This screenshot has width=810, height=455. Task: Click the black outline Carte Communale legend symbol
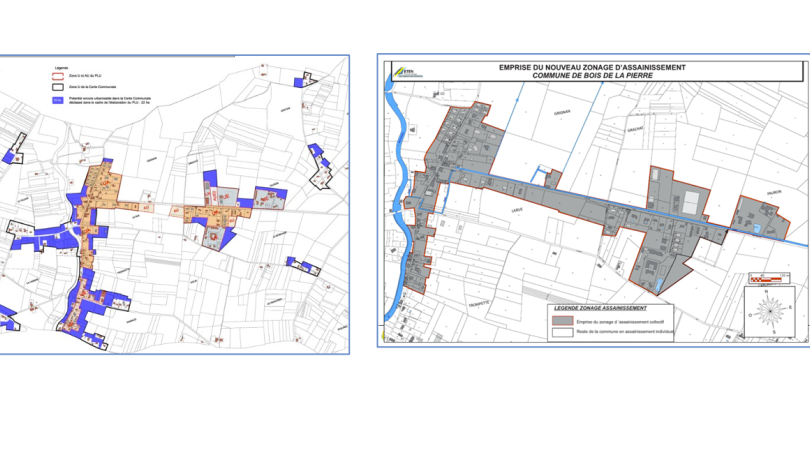[57, 88]
